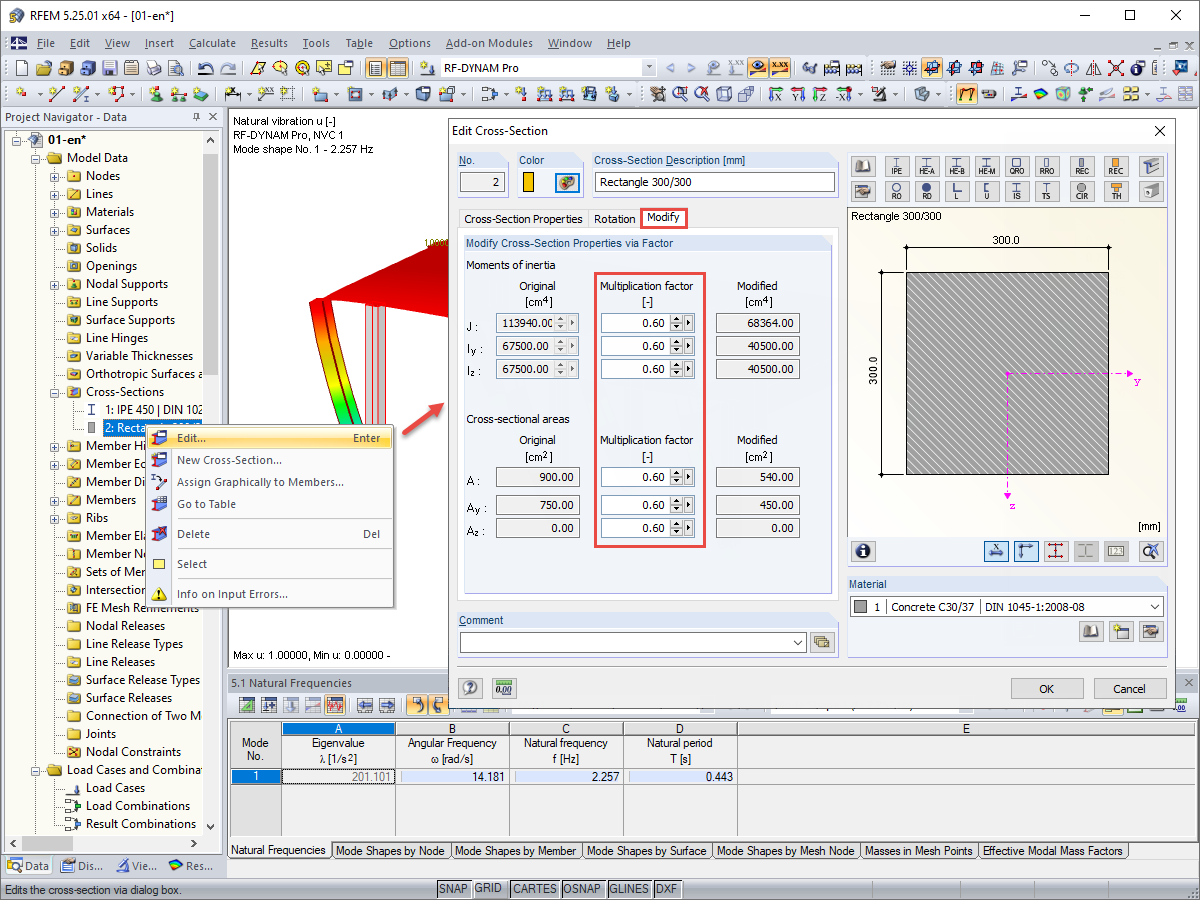Select the TS section icon
Image resolution: width=1200 pixels, height=900 pixels.
pyautogui.click(x=1047, y=191)
